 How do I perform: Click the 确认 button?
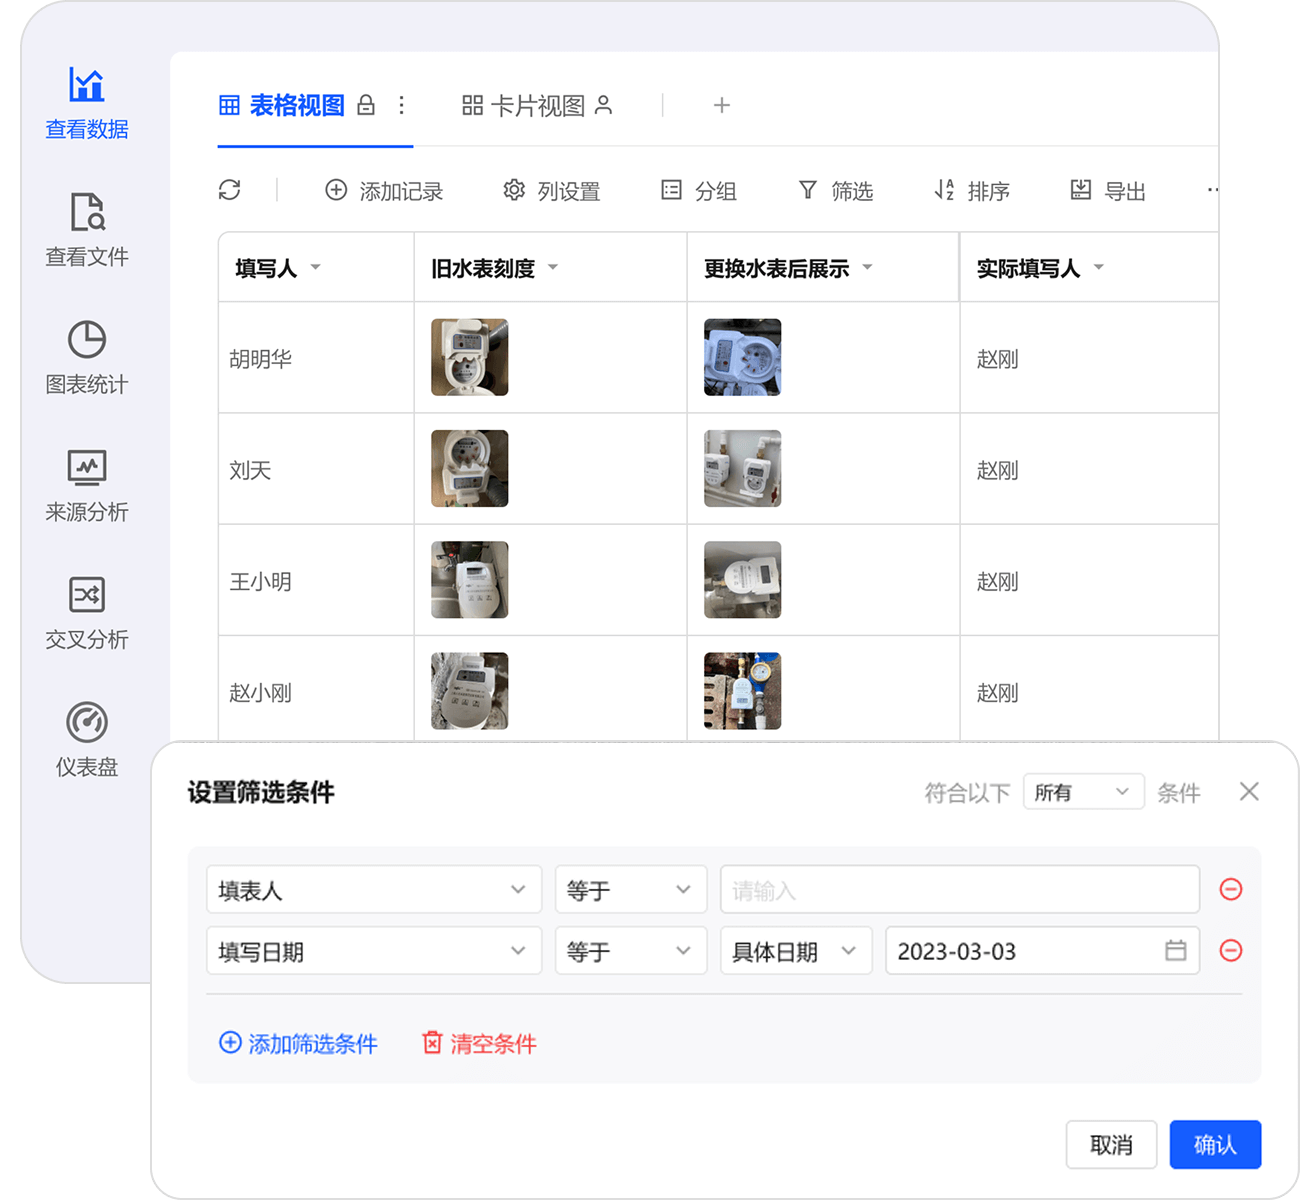1215,1145
